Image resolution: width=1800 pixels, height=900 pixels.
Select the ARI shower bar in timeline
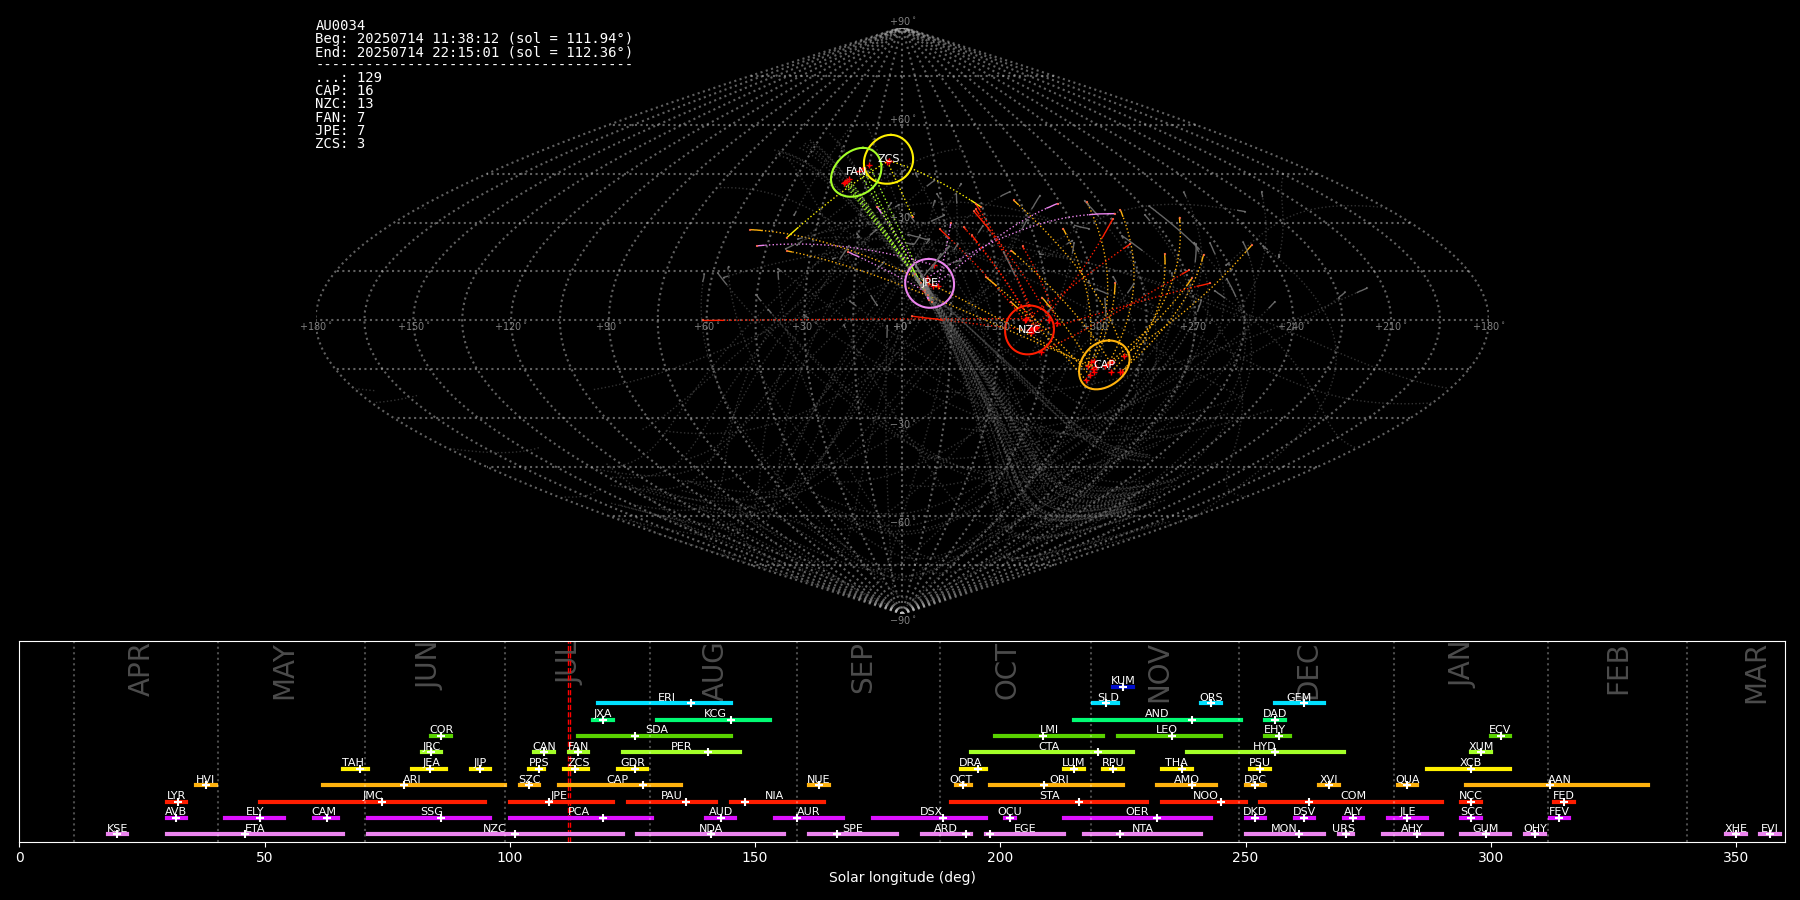coord(413,785)
